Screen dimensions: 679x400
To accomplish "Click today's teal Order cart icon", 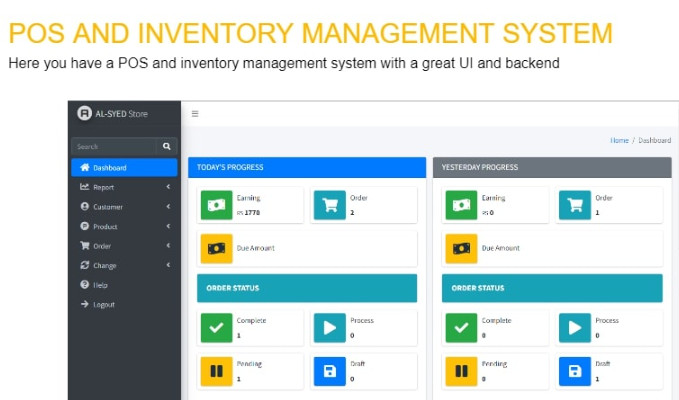I will [330, 205].
